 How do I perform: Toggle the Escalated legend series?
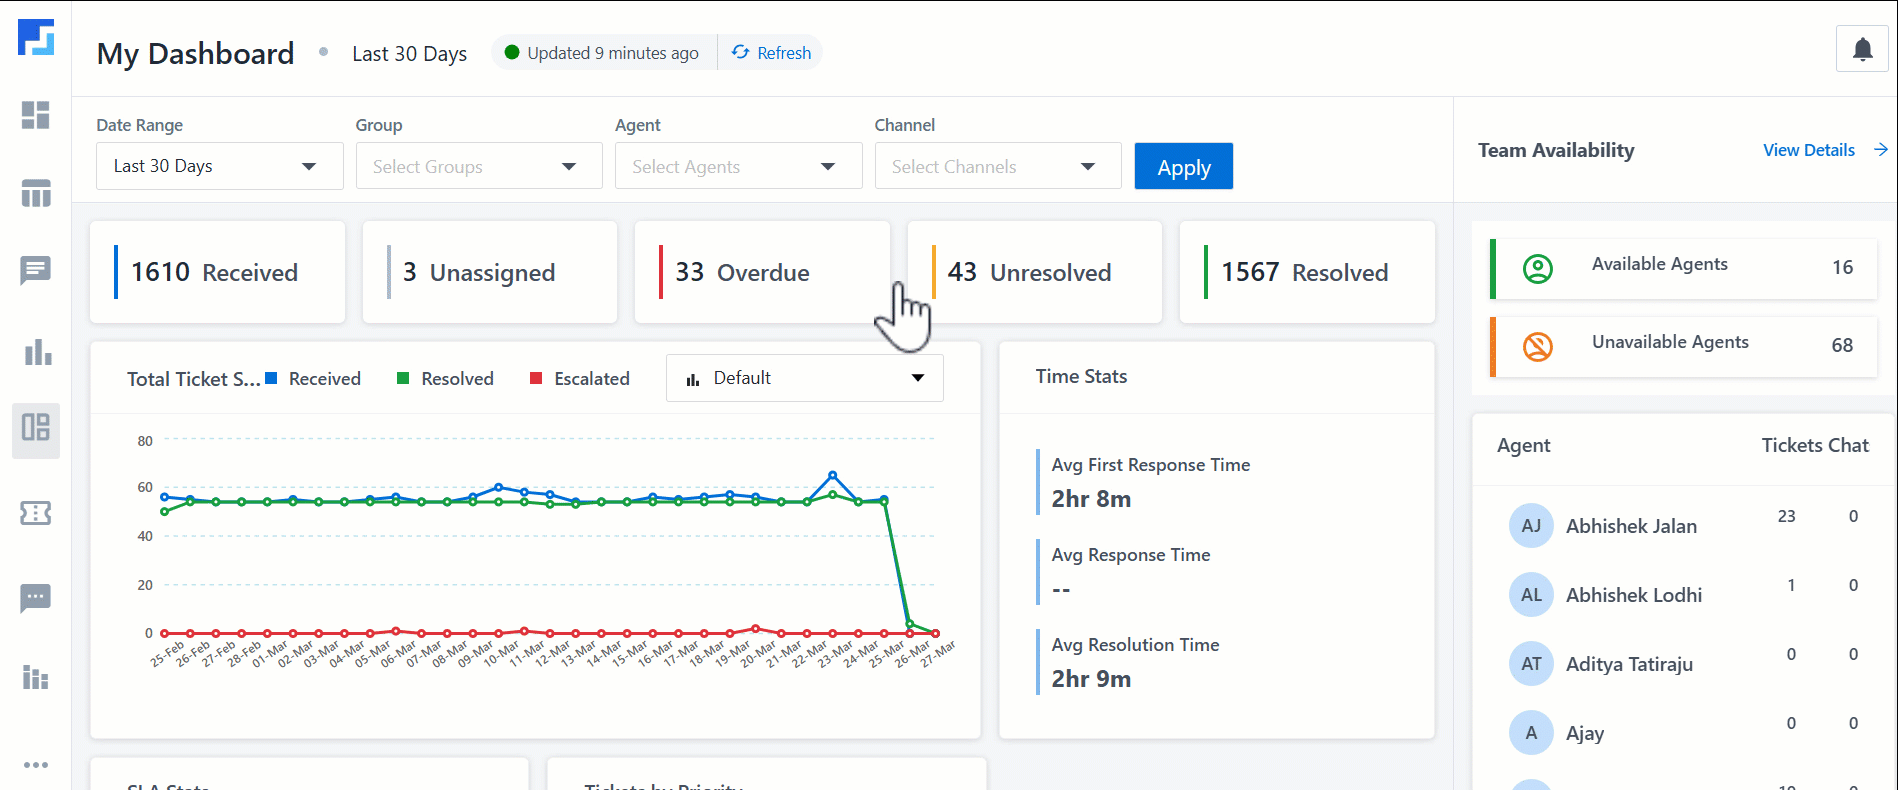(580, 379)
